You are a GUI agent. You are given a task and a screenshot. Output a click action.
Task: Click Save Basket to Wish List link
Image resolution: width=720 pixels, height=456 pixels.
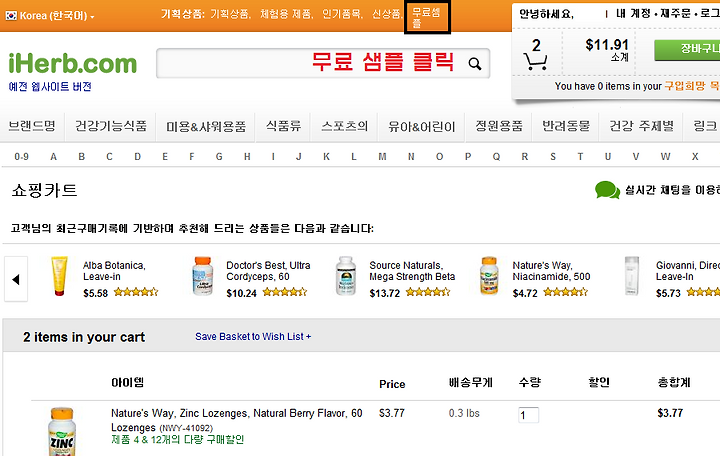coord(253,337)
